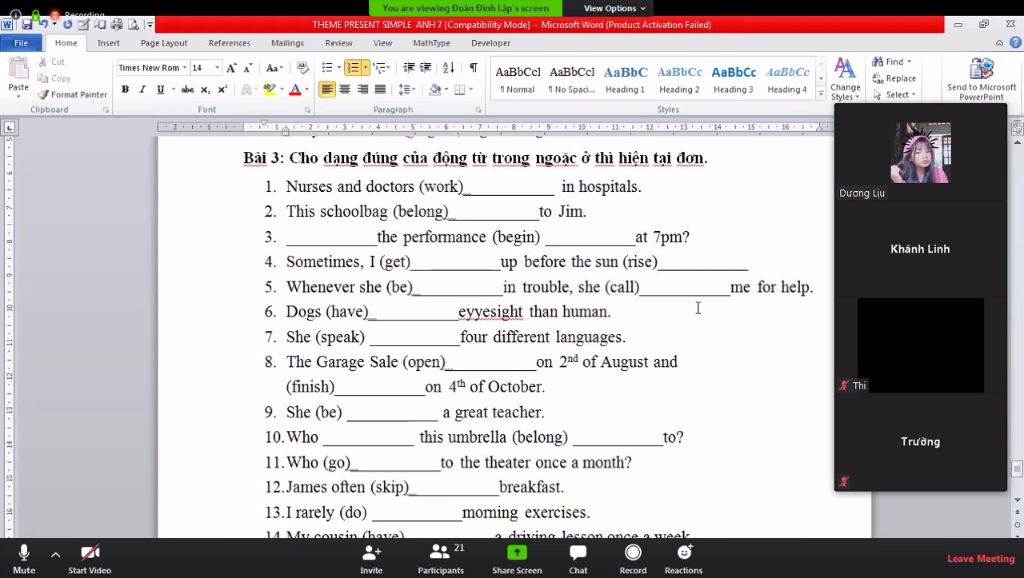Click the Bullets list icon
1024x578 pixels.
327,68
